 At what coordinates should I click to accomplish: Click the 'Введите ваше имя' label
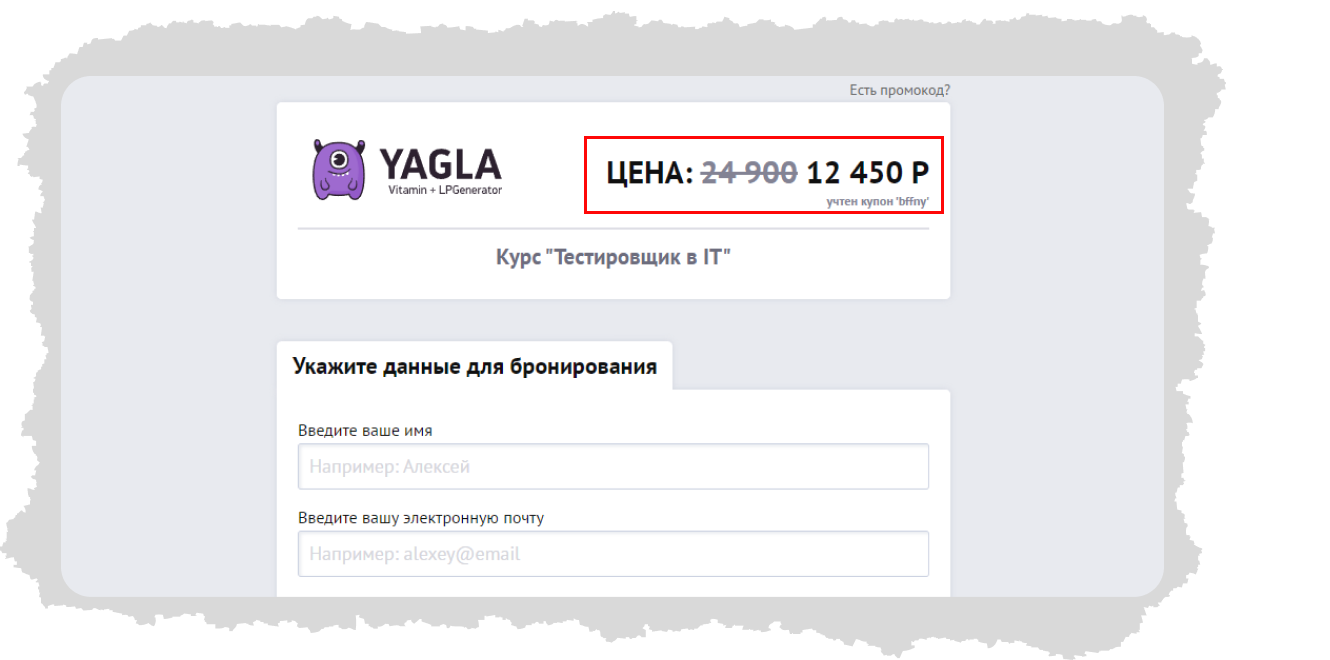click(x=365, y=431)
